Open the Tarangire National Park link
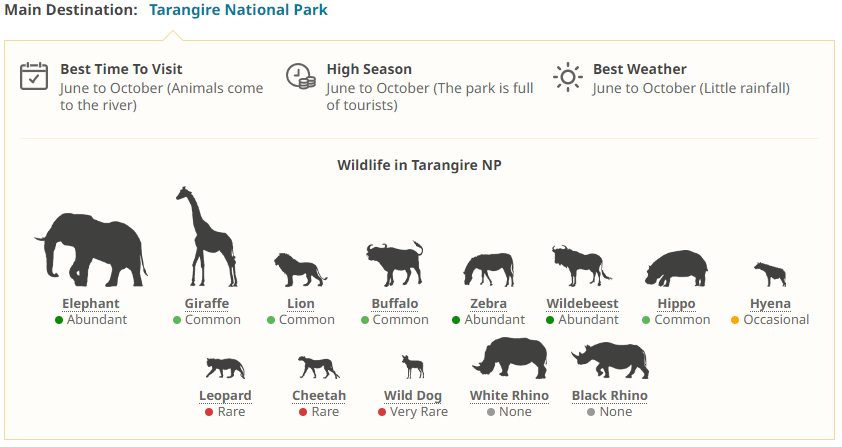Image resolution: width=842 pixels, height=447 pixels. point(238,10)
